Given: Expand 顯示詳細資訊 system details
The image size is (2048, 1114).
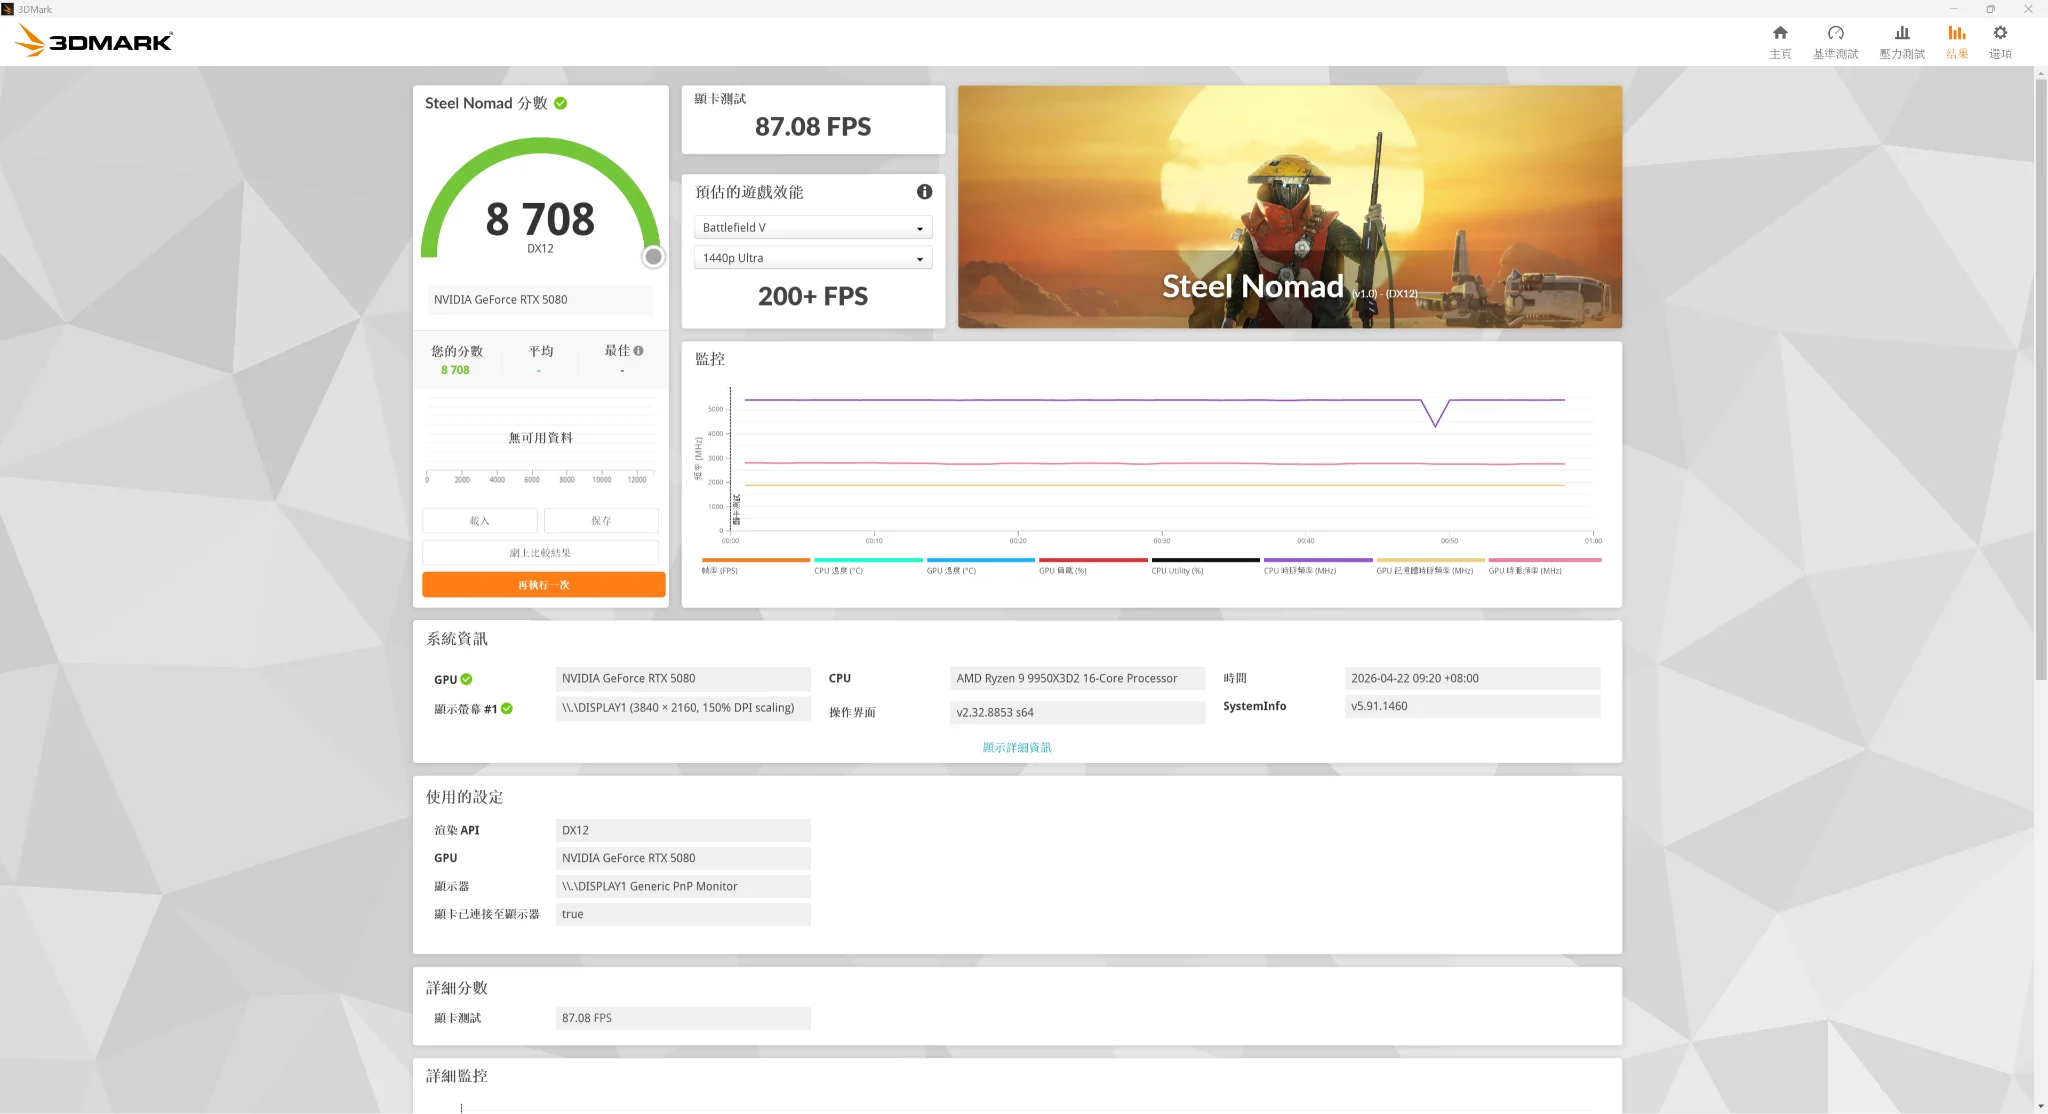Looking at the screenshot, I should (1016, 747).
